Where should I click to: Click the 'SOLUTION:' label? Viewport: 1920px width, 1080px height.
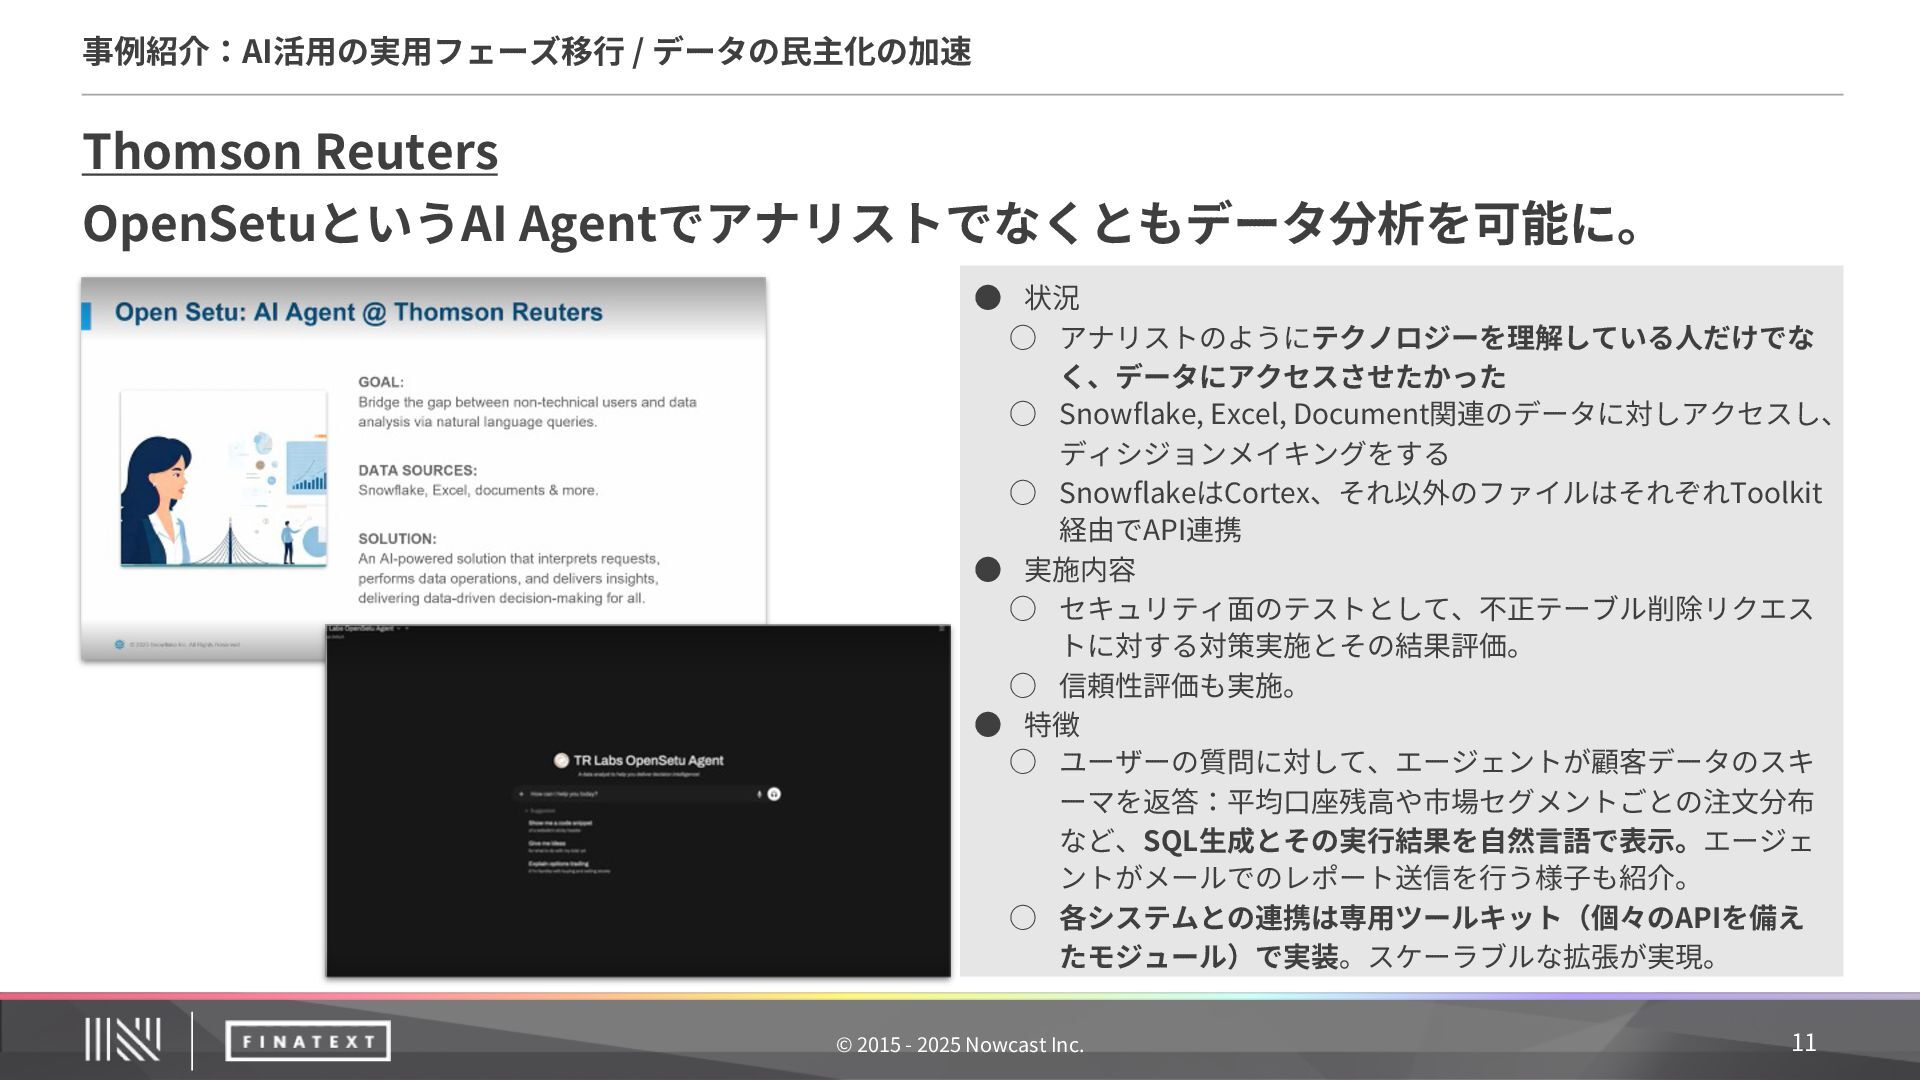coord(397,538)
